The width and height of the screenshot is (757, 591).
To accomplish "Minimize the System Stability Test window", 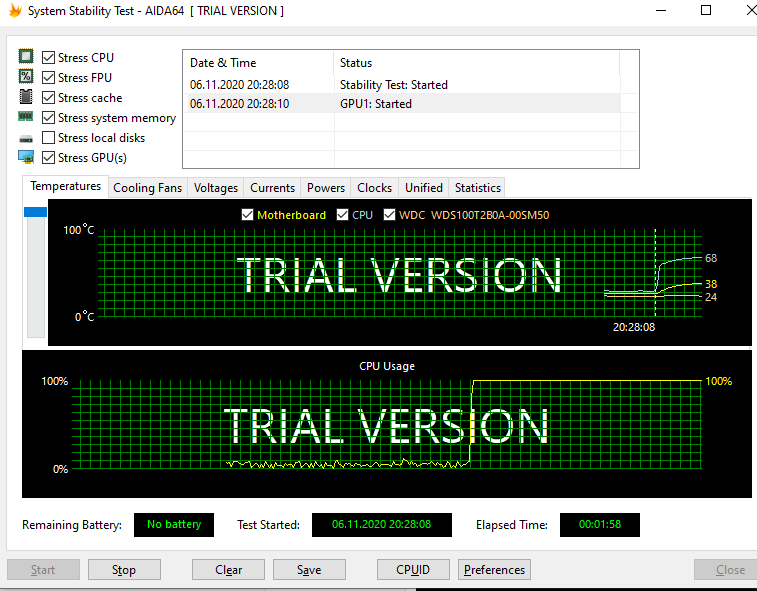I will point(661,11).
